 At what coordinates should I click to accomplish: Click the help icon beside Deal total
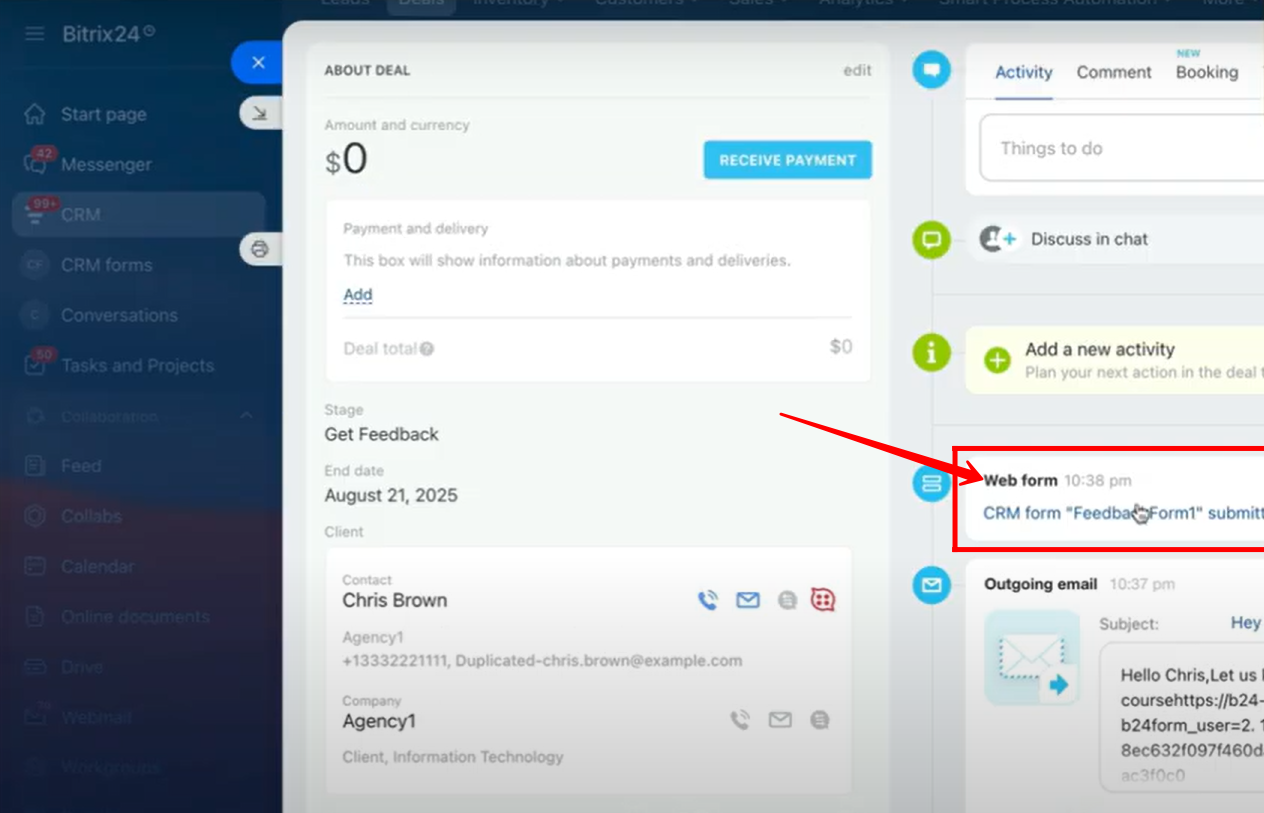point(427,349)
